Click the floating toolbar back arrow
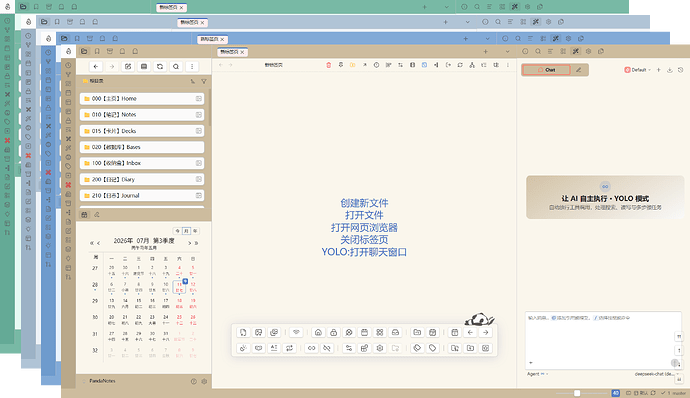 pos(470,332)
